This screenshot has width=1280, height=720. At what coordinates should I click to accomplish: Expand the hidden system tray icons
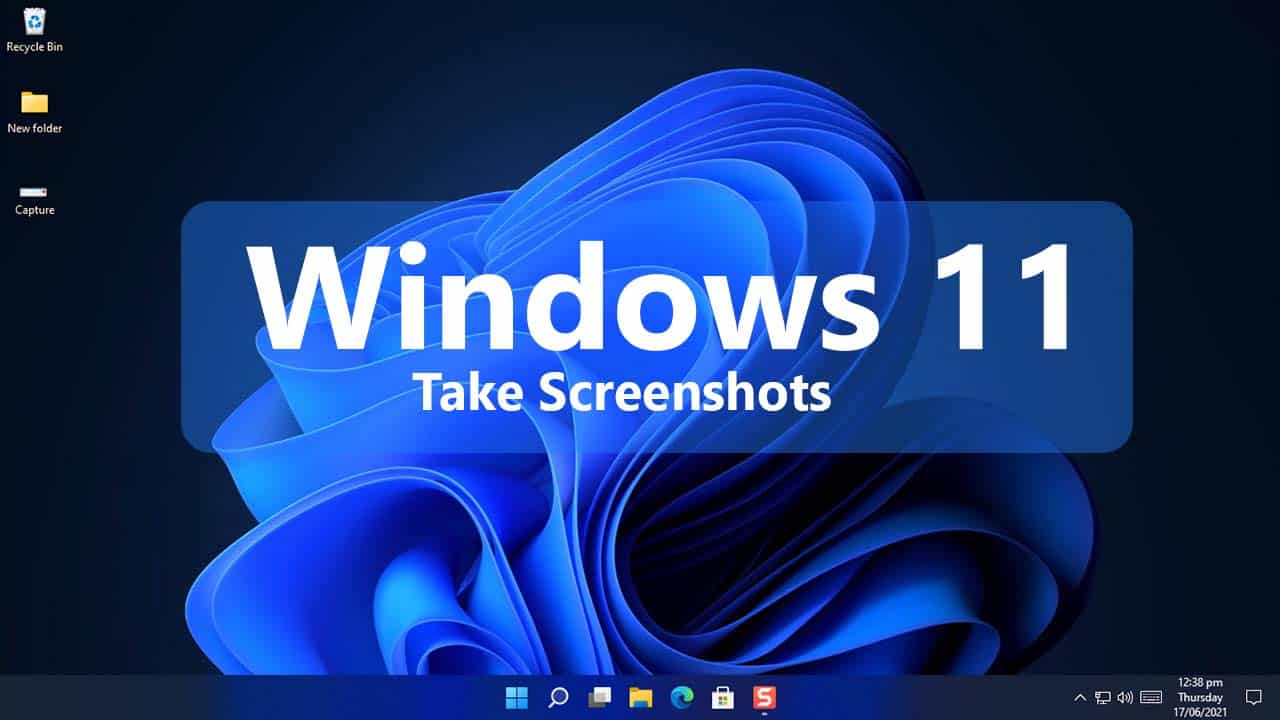coord(1080,697)
